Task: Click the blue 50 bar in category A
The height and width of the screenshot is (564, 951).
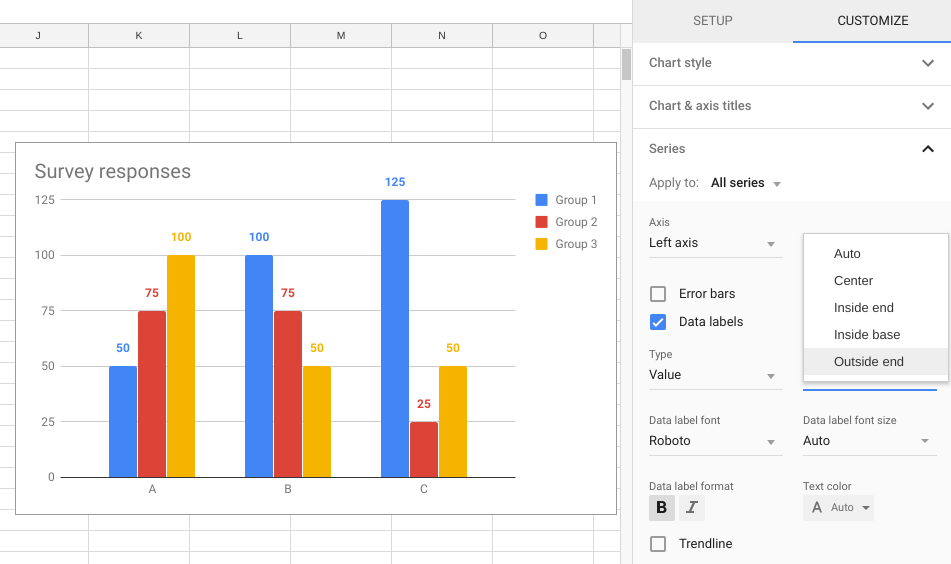Action: tap(123, 421)
